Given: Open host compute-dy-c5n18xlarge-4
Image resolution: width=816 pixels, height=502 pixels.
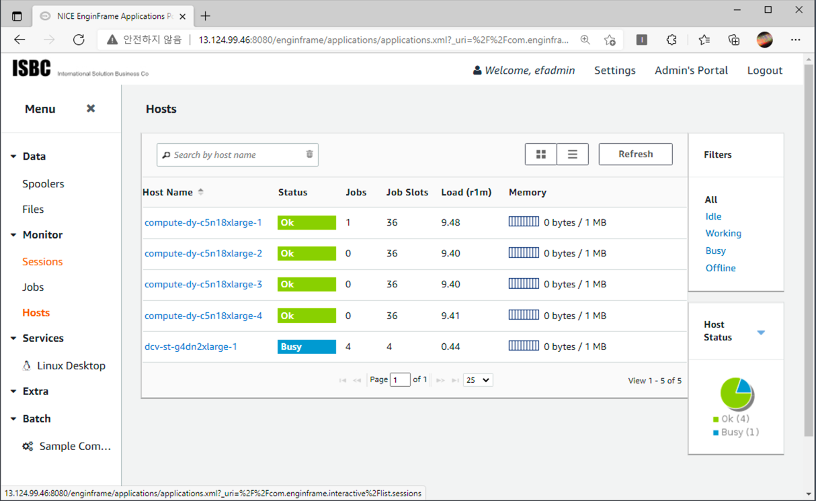Looking at the screenshot, I should pyautogui.click(x=203, y=315).
